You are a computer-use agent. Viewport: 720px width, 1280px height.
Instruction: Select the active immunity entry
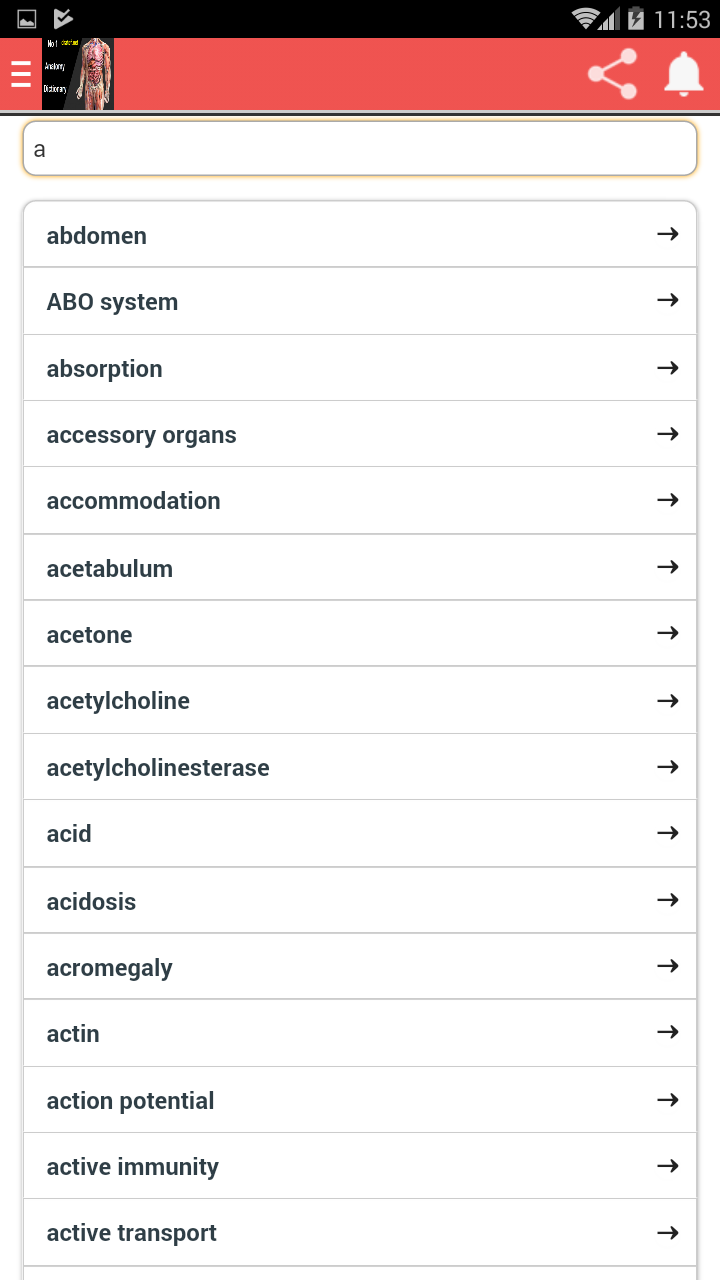(133, 1167)
